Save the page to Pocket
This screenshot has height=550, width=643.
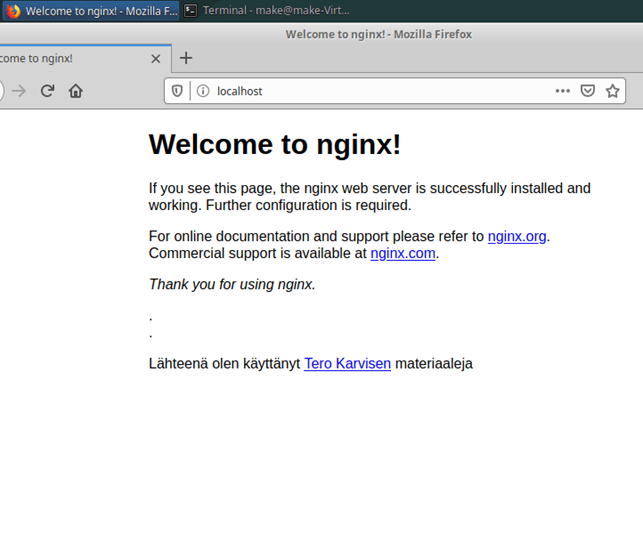(588, 91)
